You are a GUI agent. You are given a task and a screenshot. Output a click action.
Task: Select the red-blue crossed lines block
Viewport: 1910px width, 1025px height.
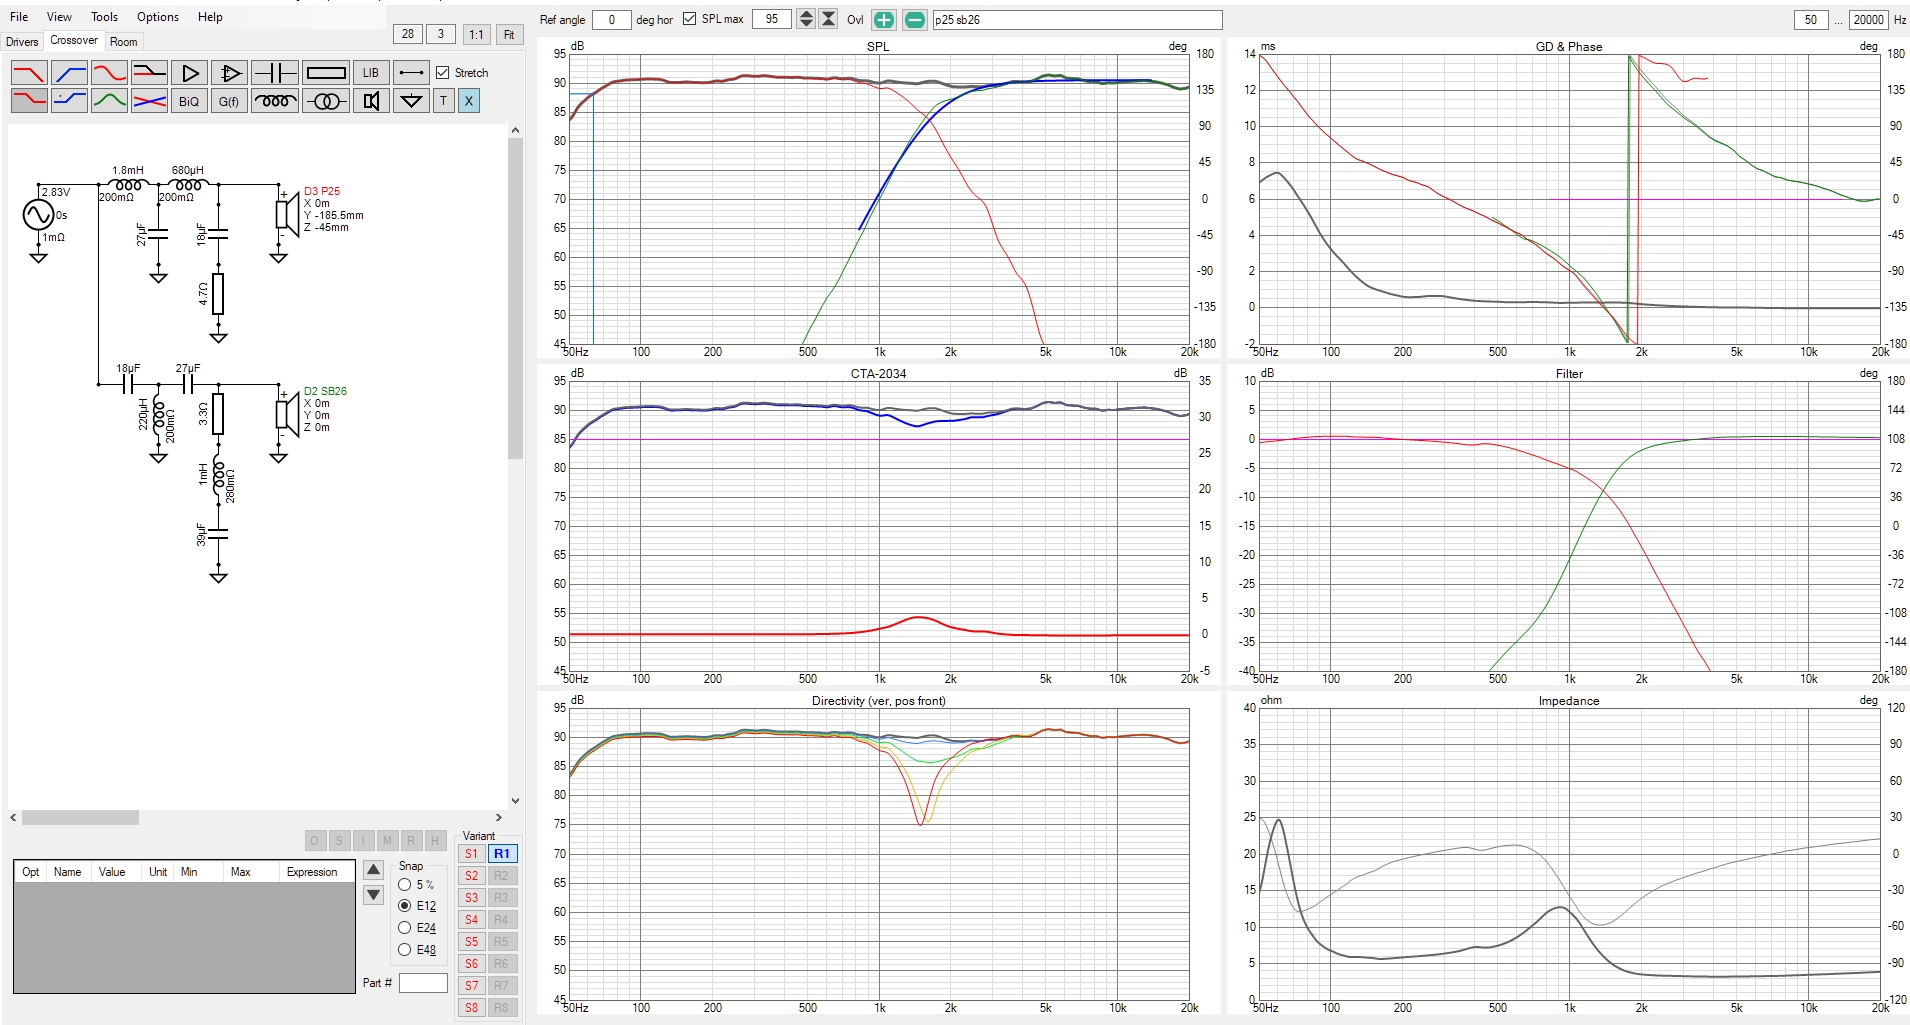[149, 100]
